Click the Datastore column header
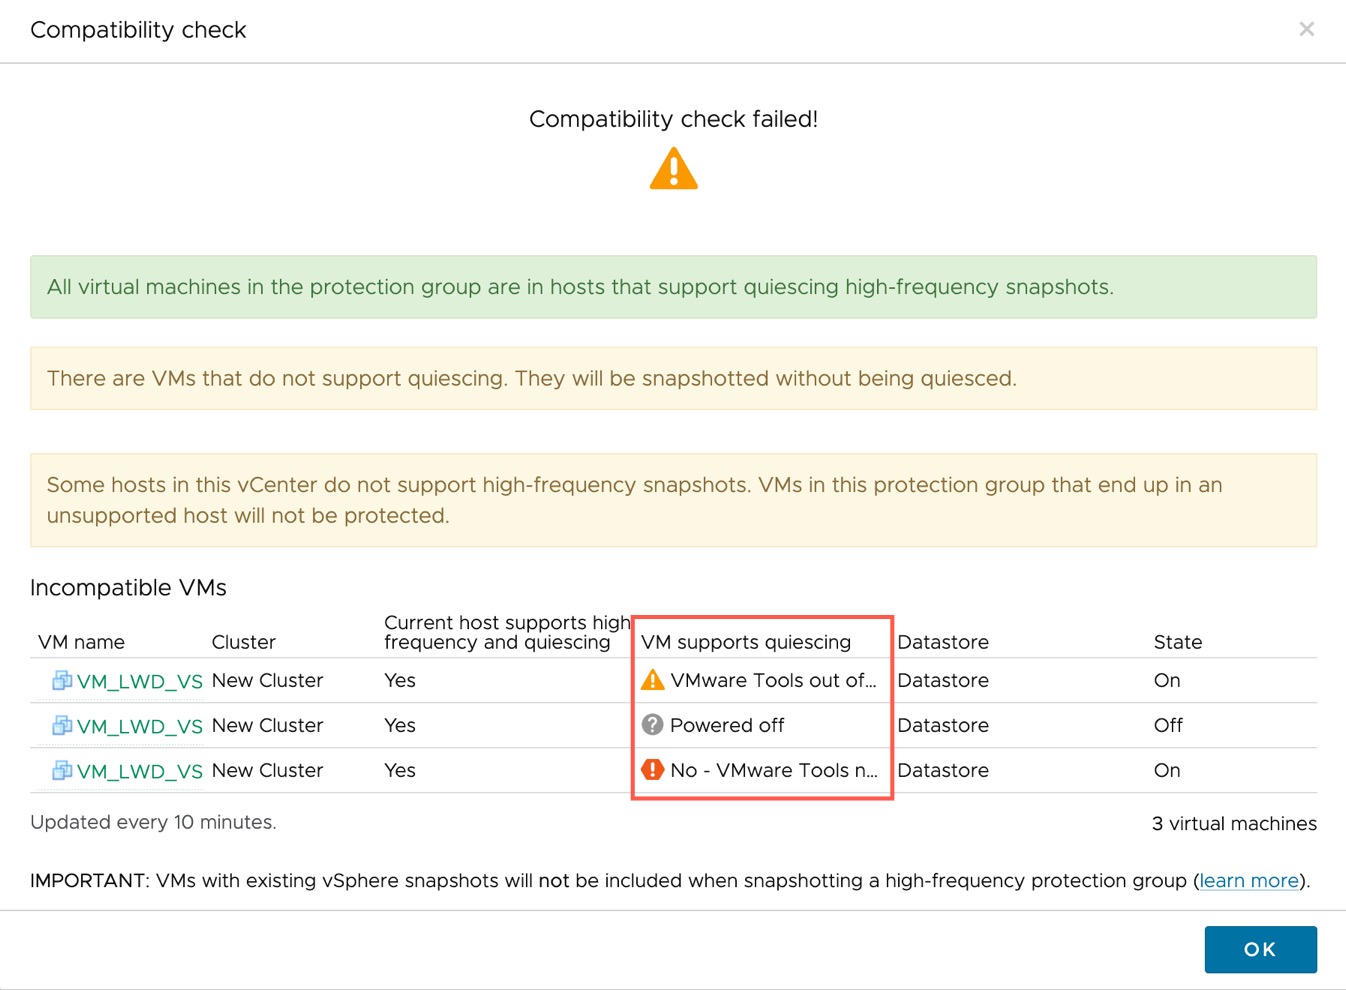The height and width of the screenshot is (990, 1346). [x=943, y=642]
